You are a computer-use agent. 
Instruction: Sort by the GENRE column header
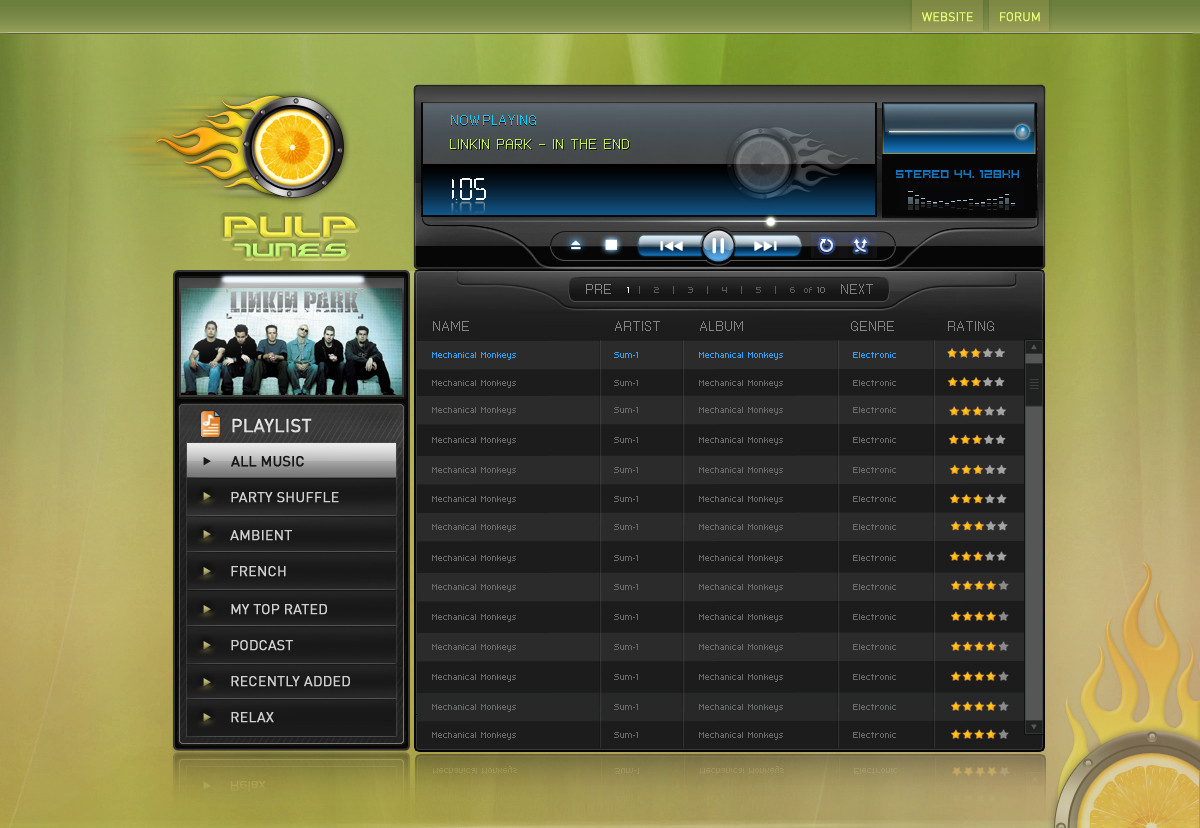point(872,326)
